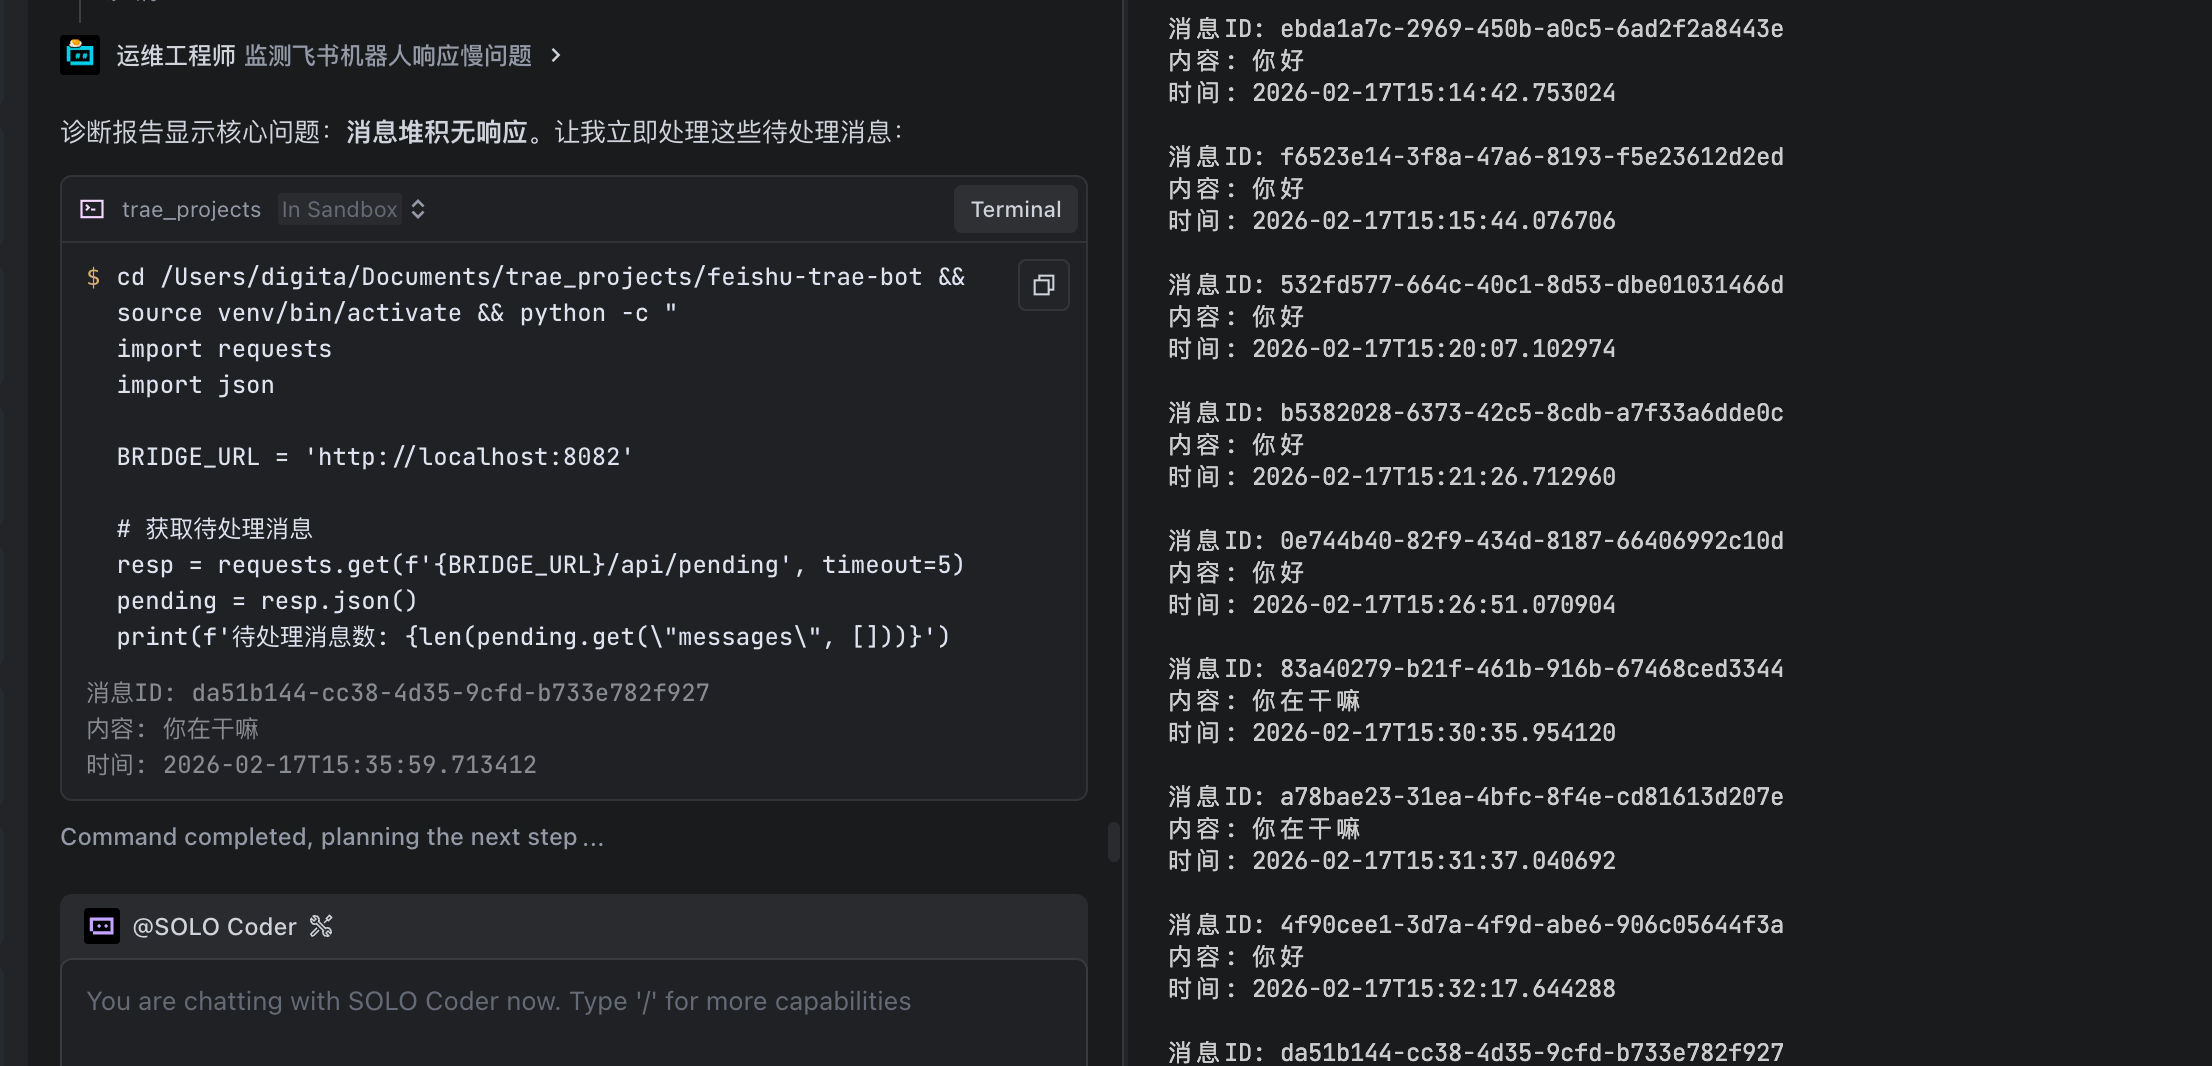The width and height of the screenshot is (2212, 1066).
Task: Click the terminal icon beside trae_projects
Action: coord(92,209)
